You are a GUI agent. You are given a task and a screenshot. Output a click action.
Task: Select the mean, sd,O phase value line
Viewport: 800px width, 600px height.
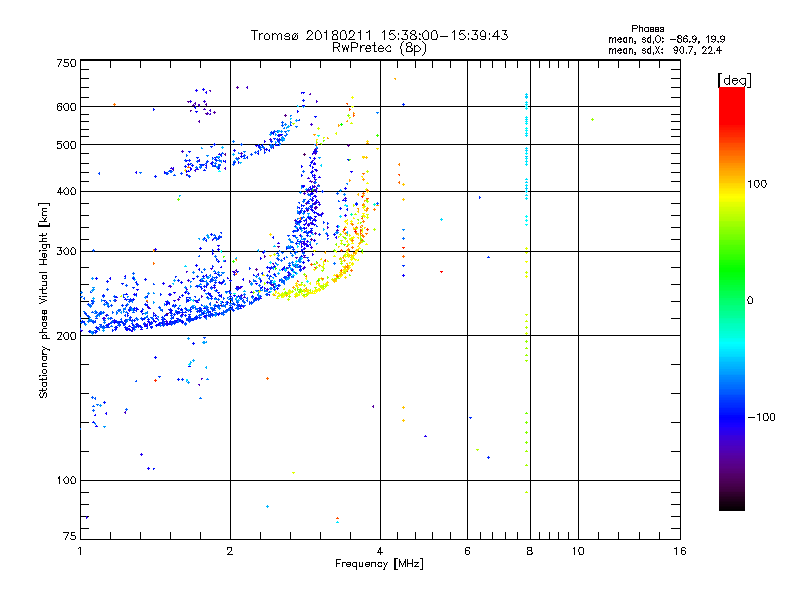(666, 39)
